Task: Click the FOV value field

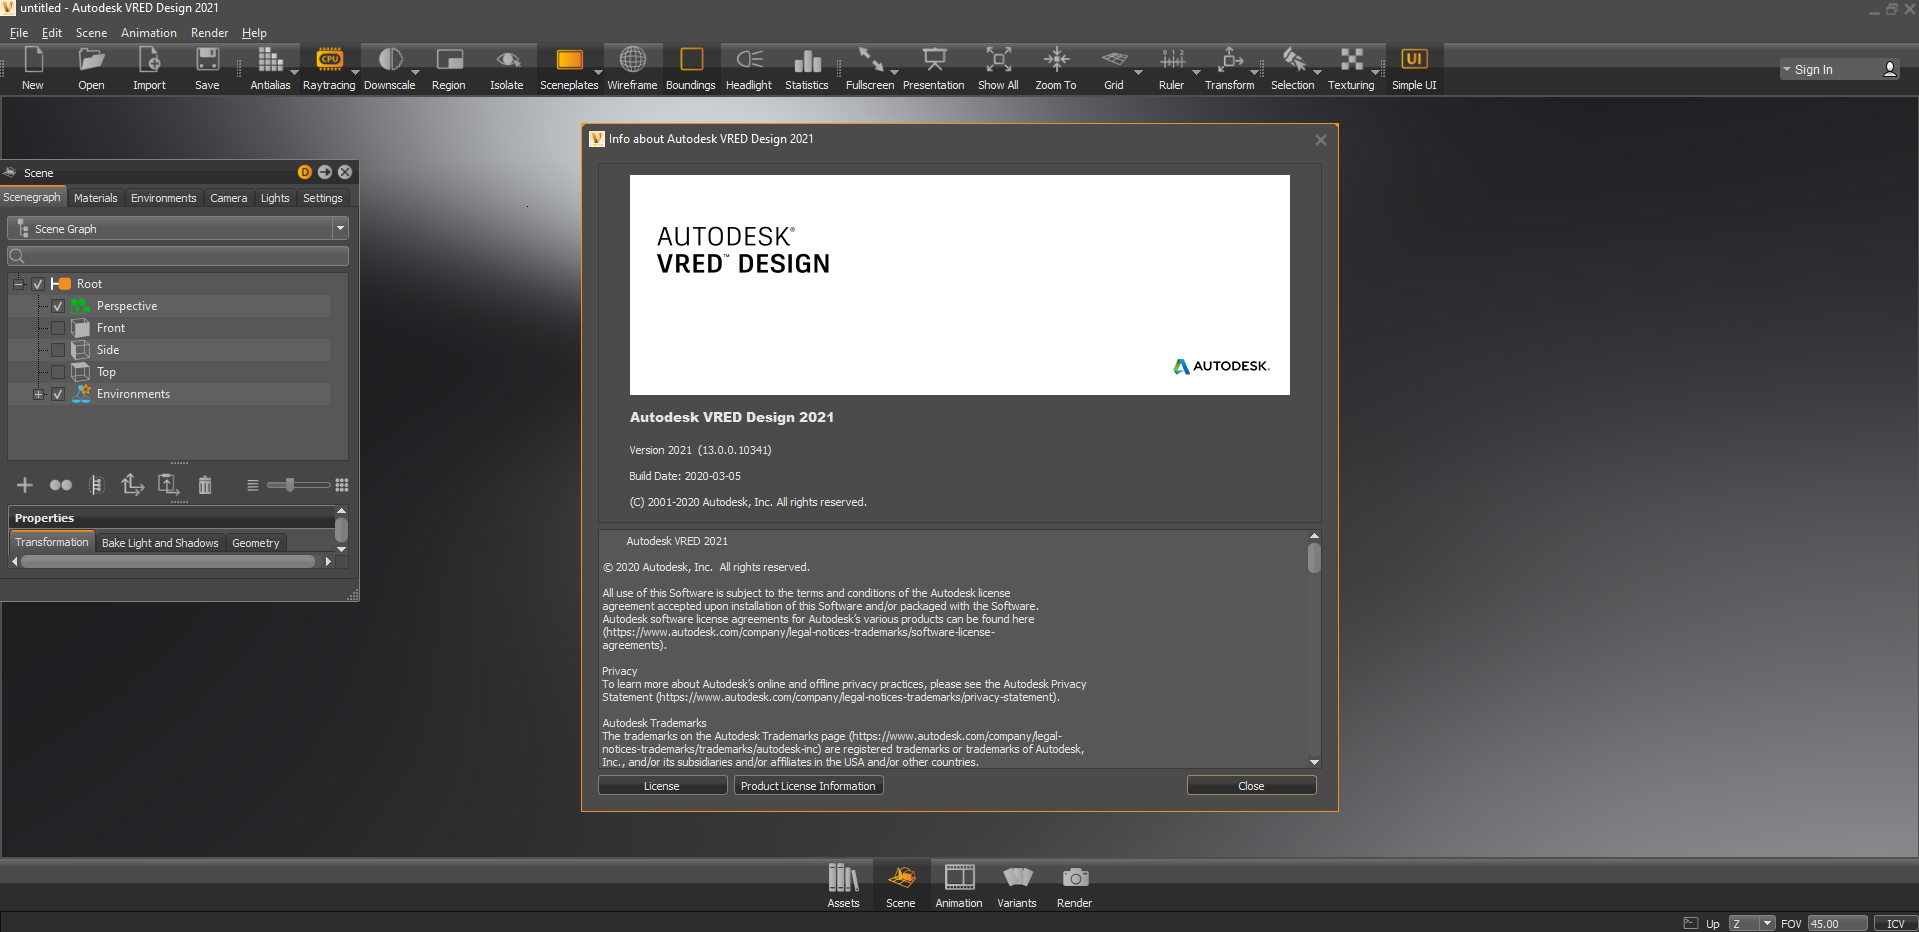Action: pos(1837,923)
